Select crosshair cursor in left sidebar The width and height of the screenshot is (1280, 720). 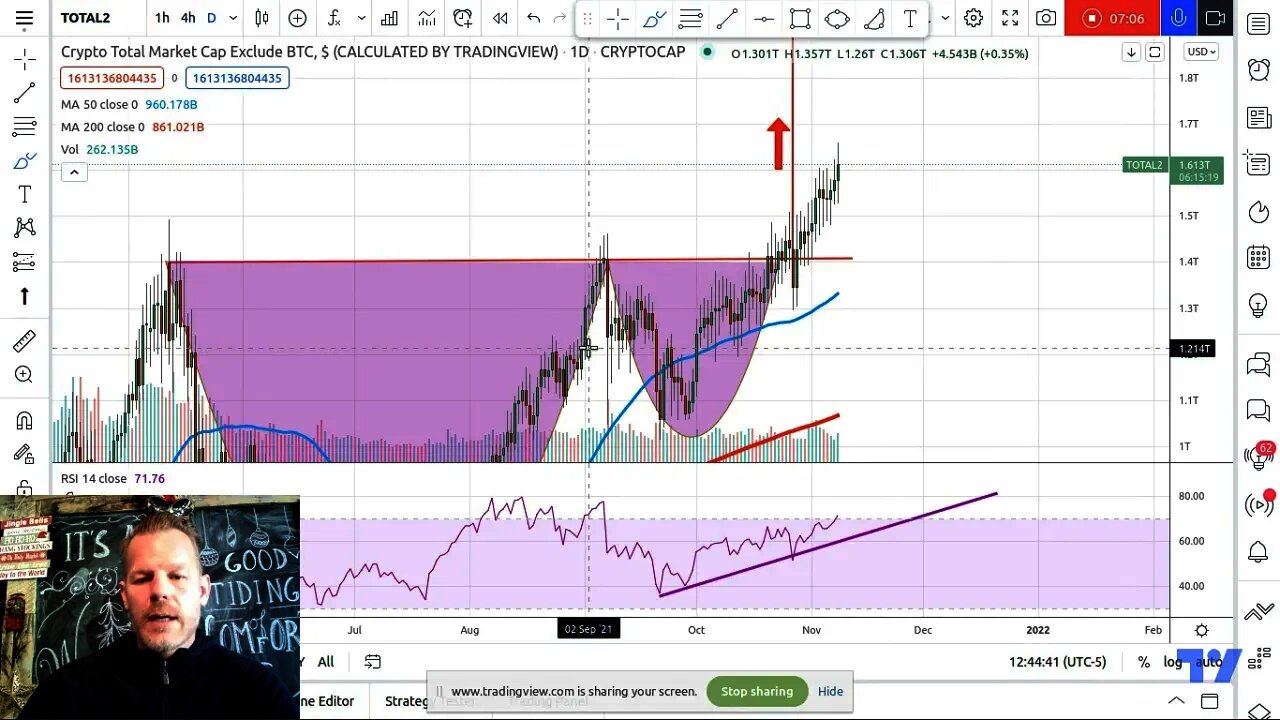25,60
